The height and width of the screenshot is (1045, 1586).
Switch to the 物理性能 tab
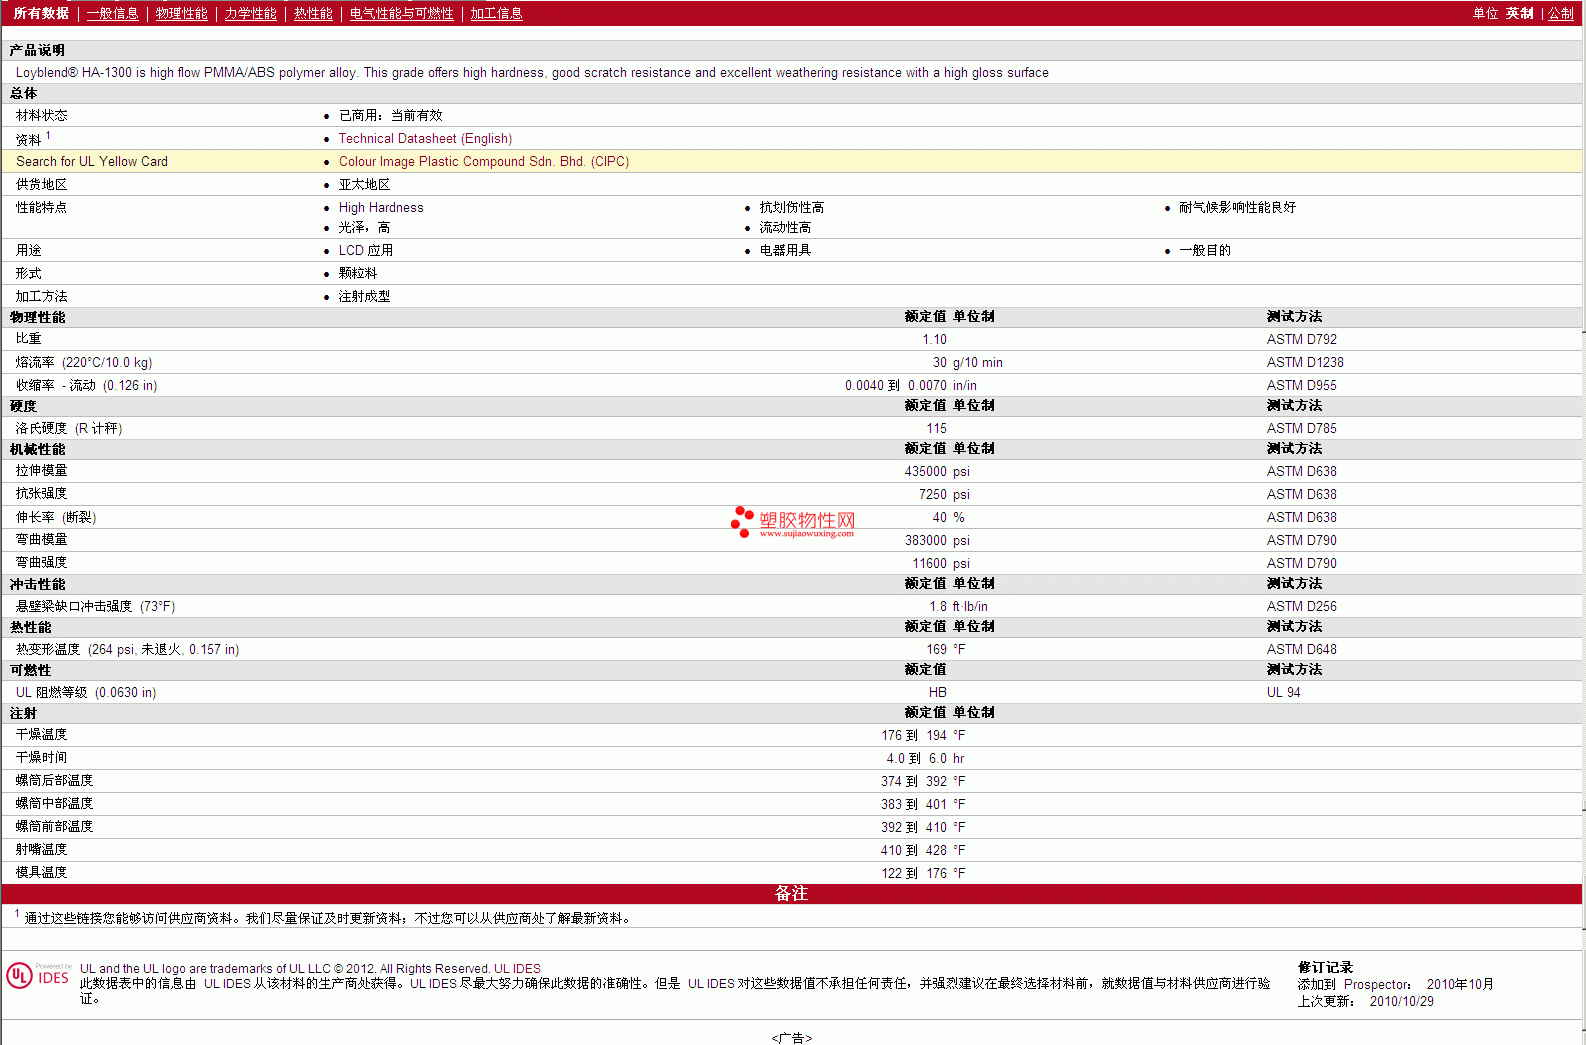pyautogui.click(x=181, y=13)
